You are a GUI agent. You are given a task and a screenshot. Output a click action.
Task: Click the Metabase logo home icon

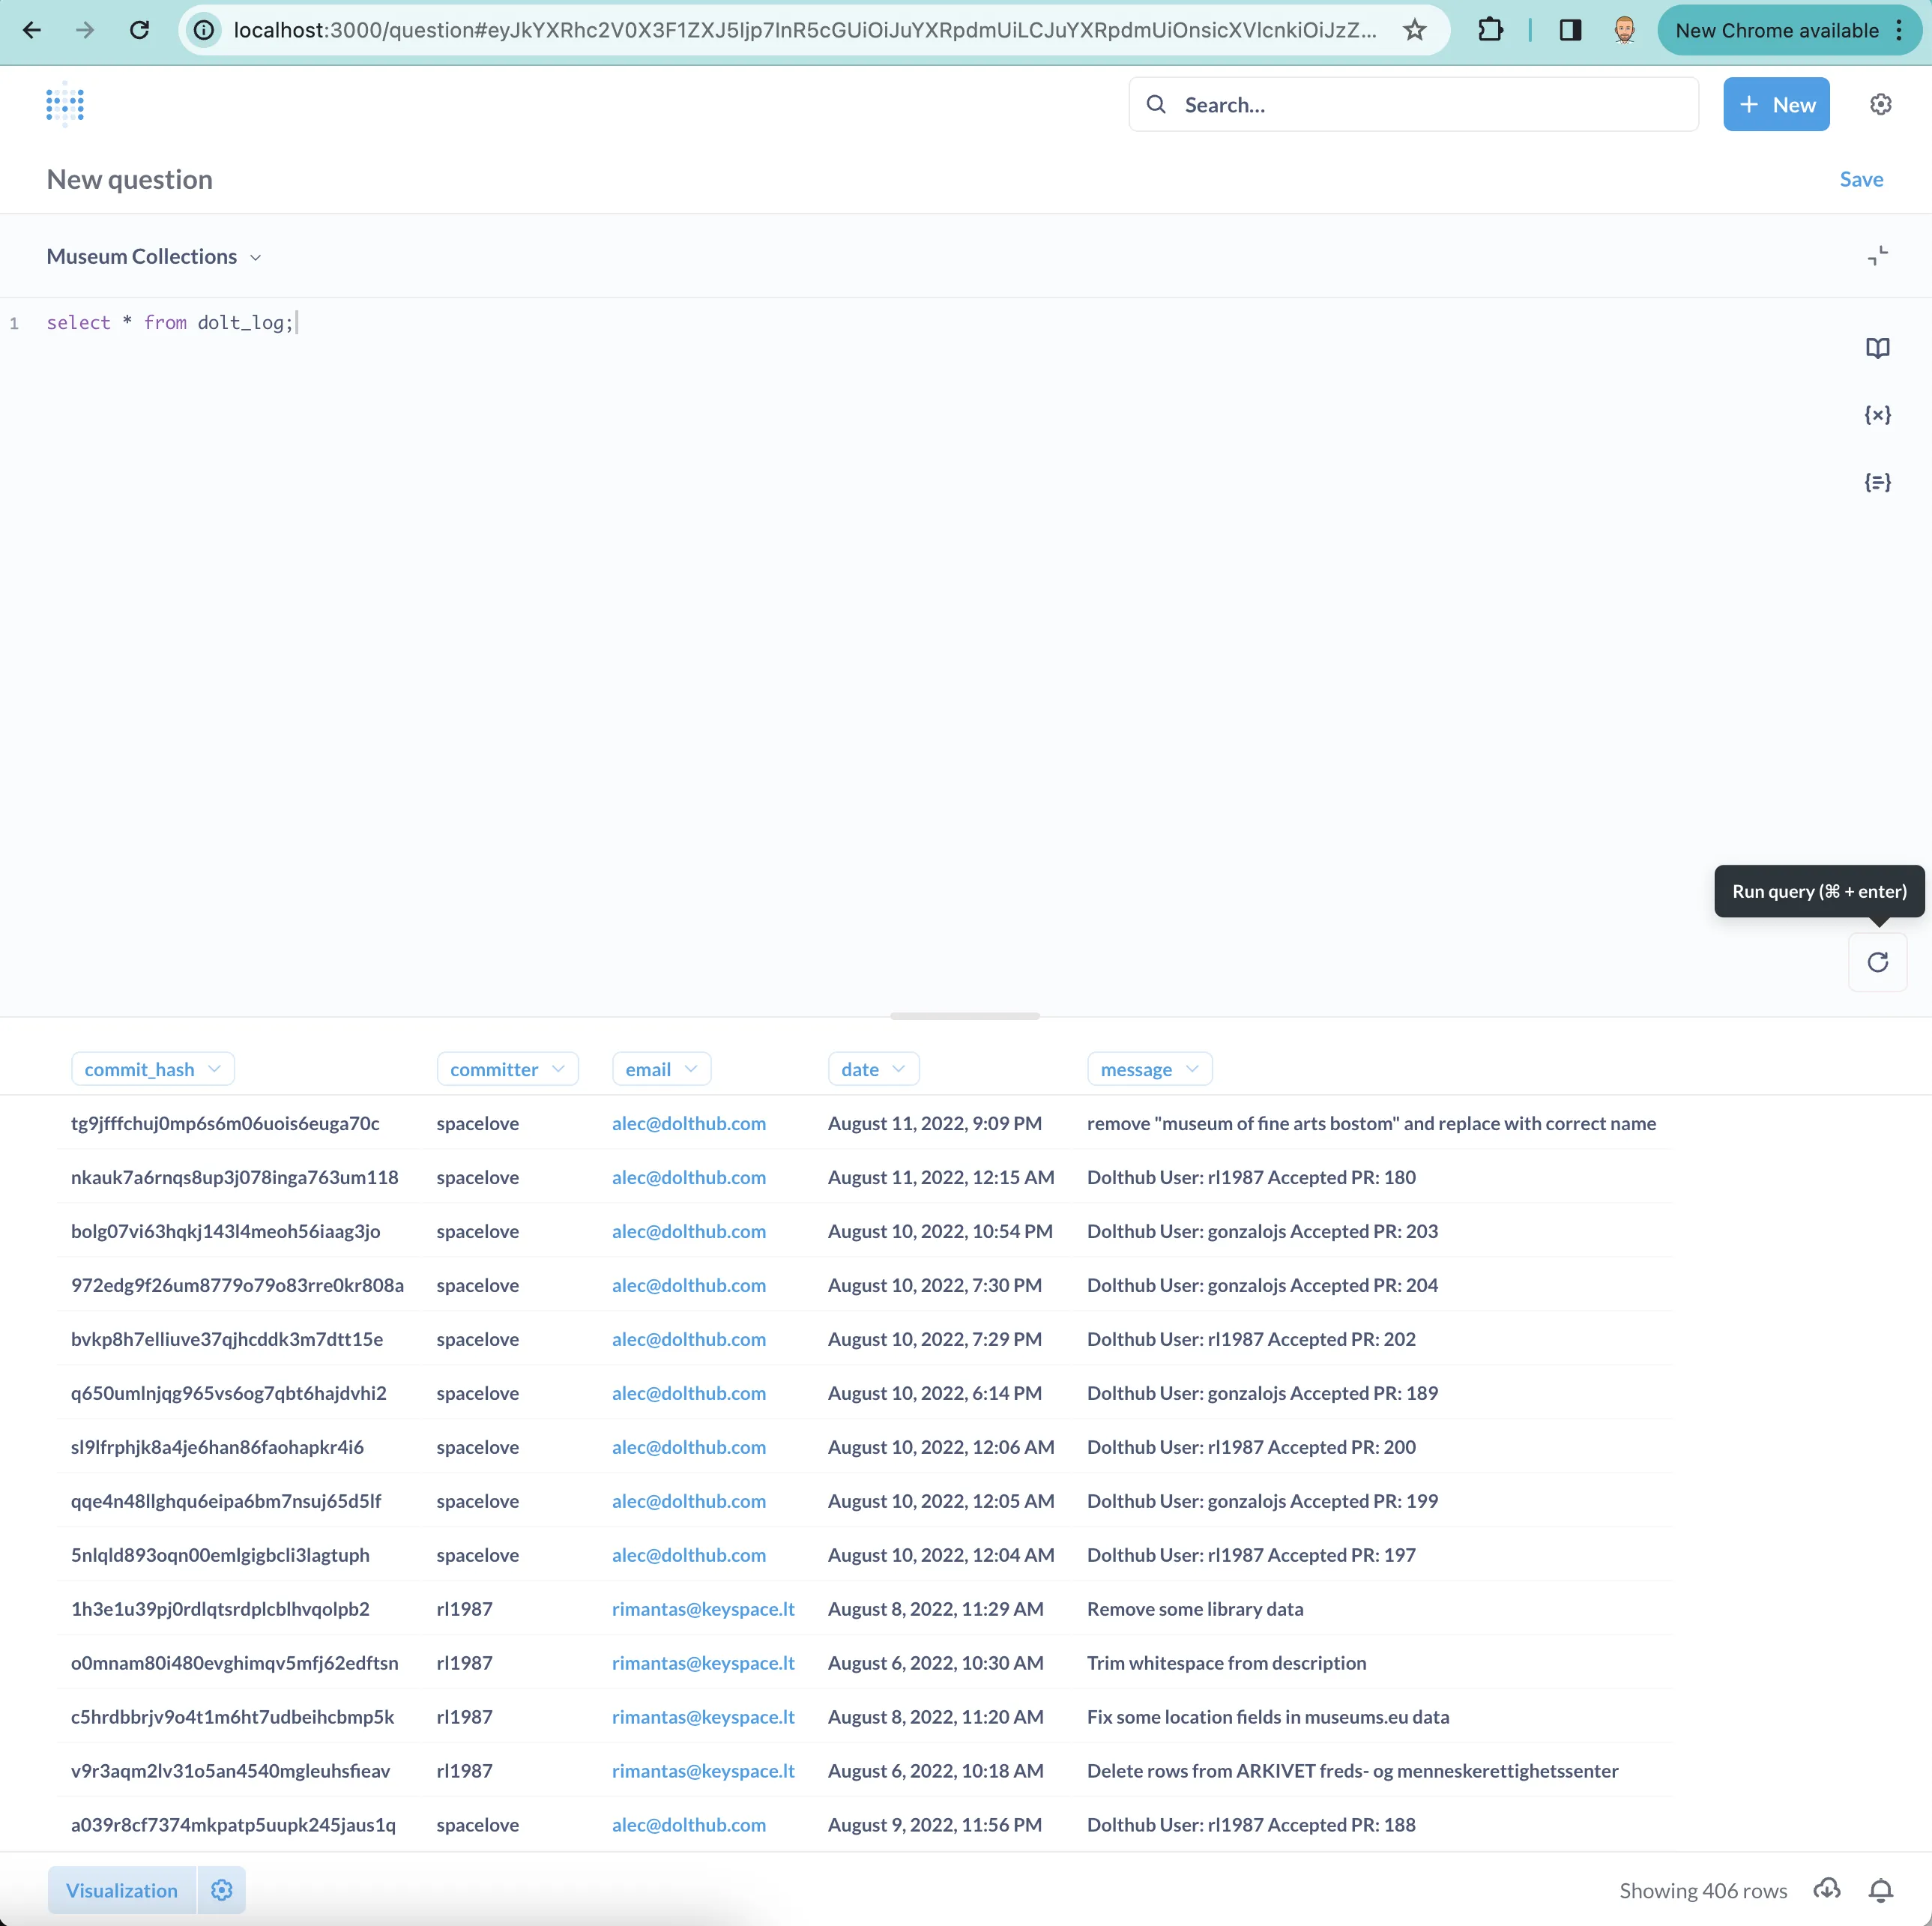(65, 104)
